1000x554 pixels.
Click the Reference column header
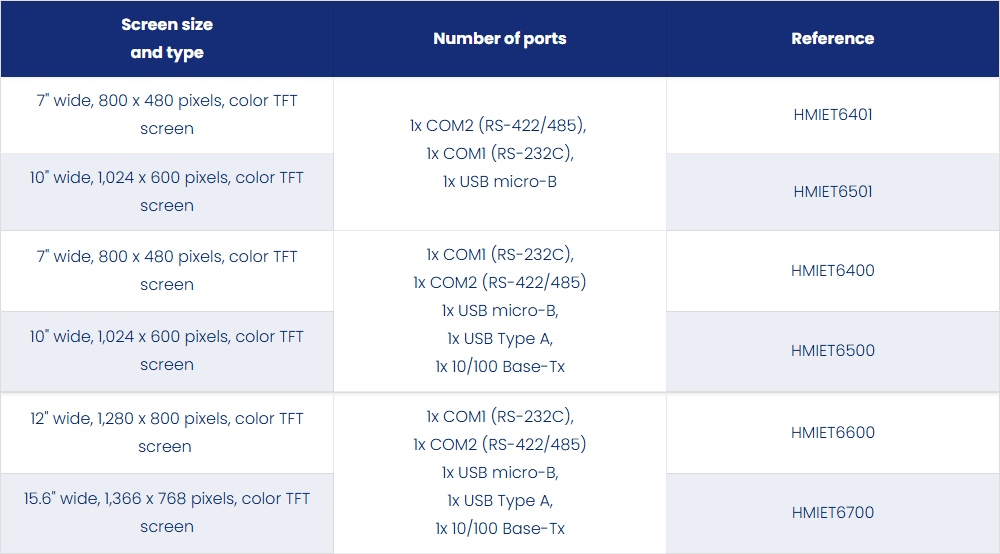pyautogui.click(x=832, y=39)
